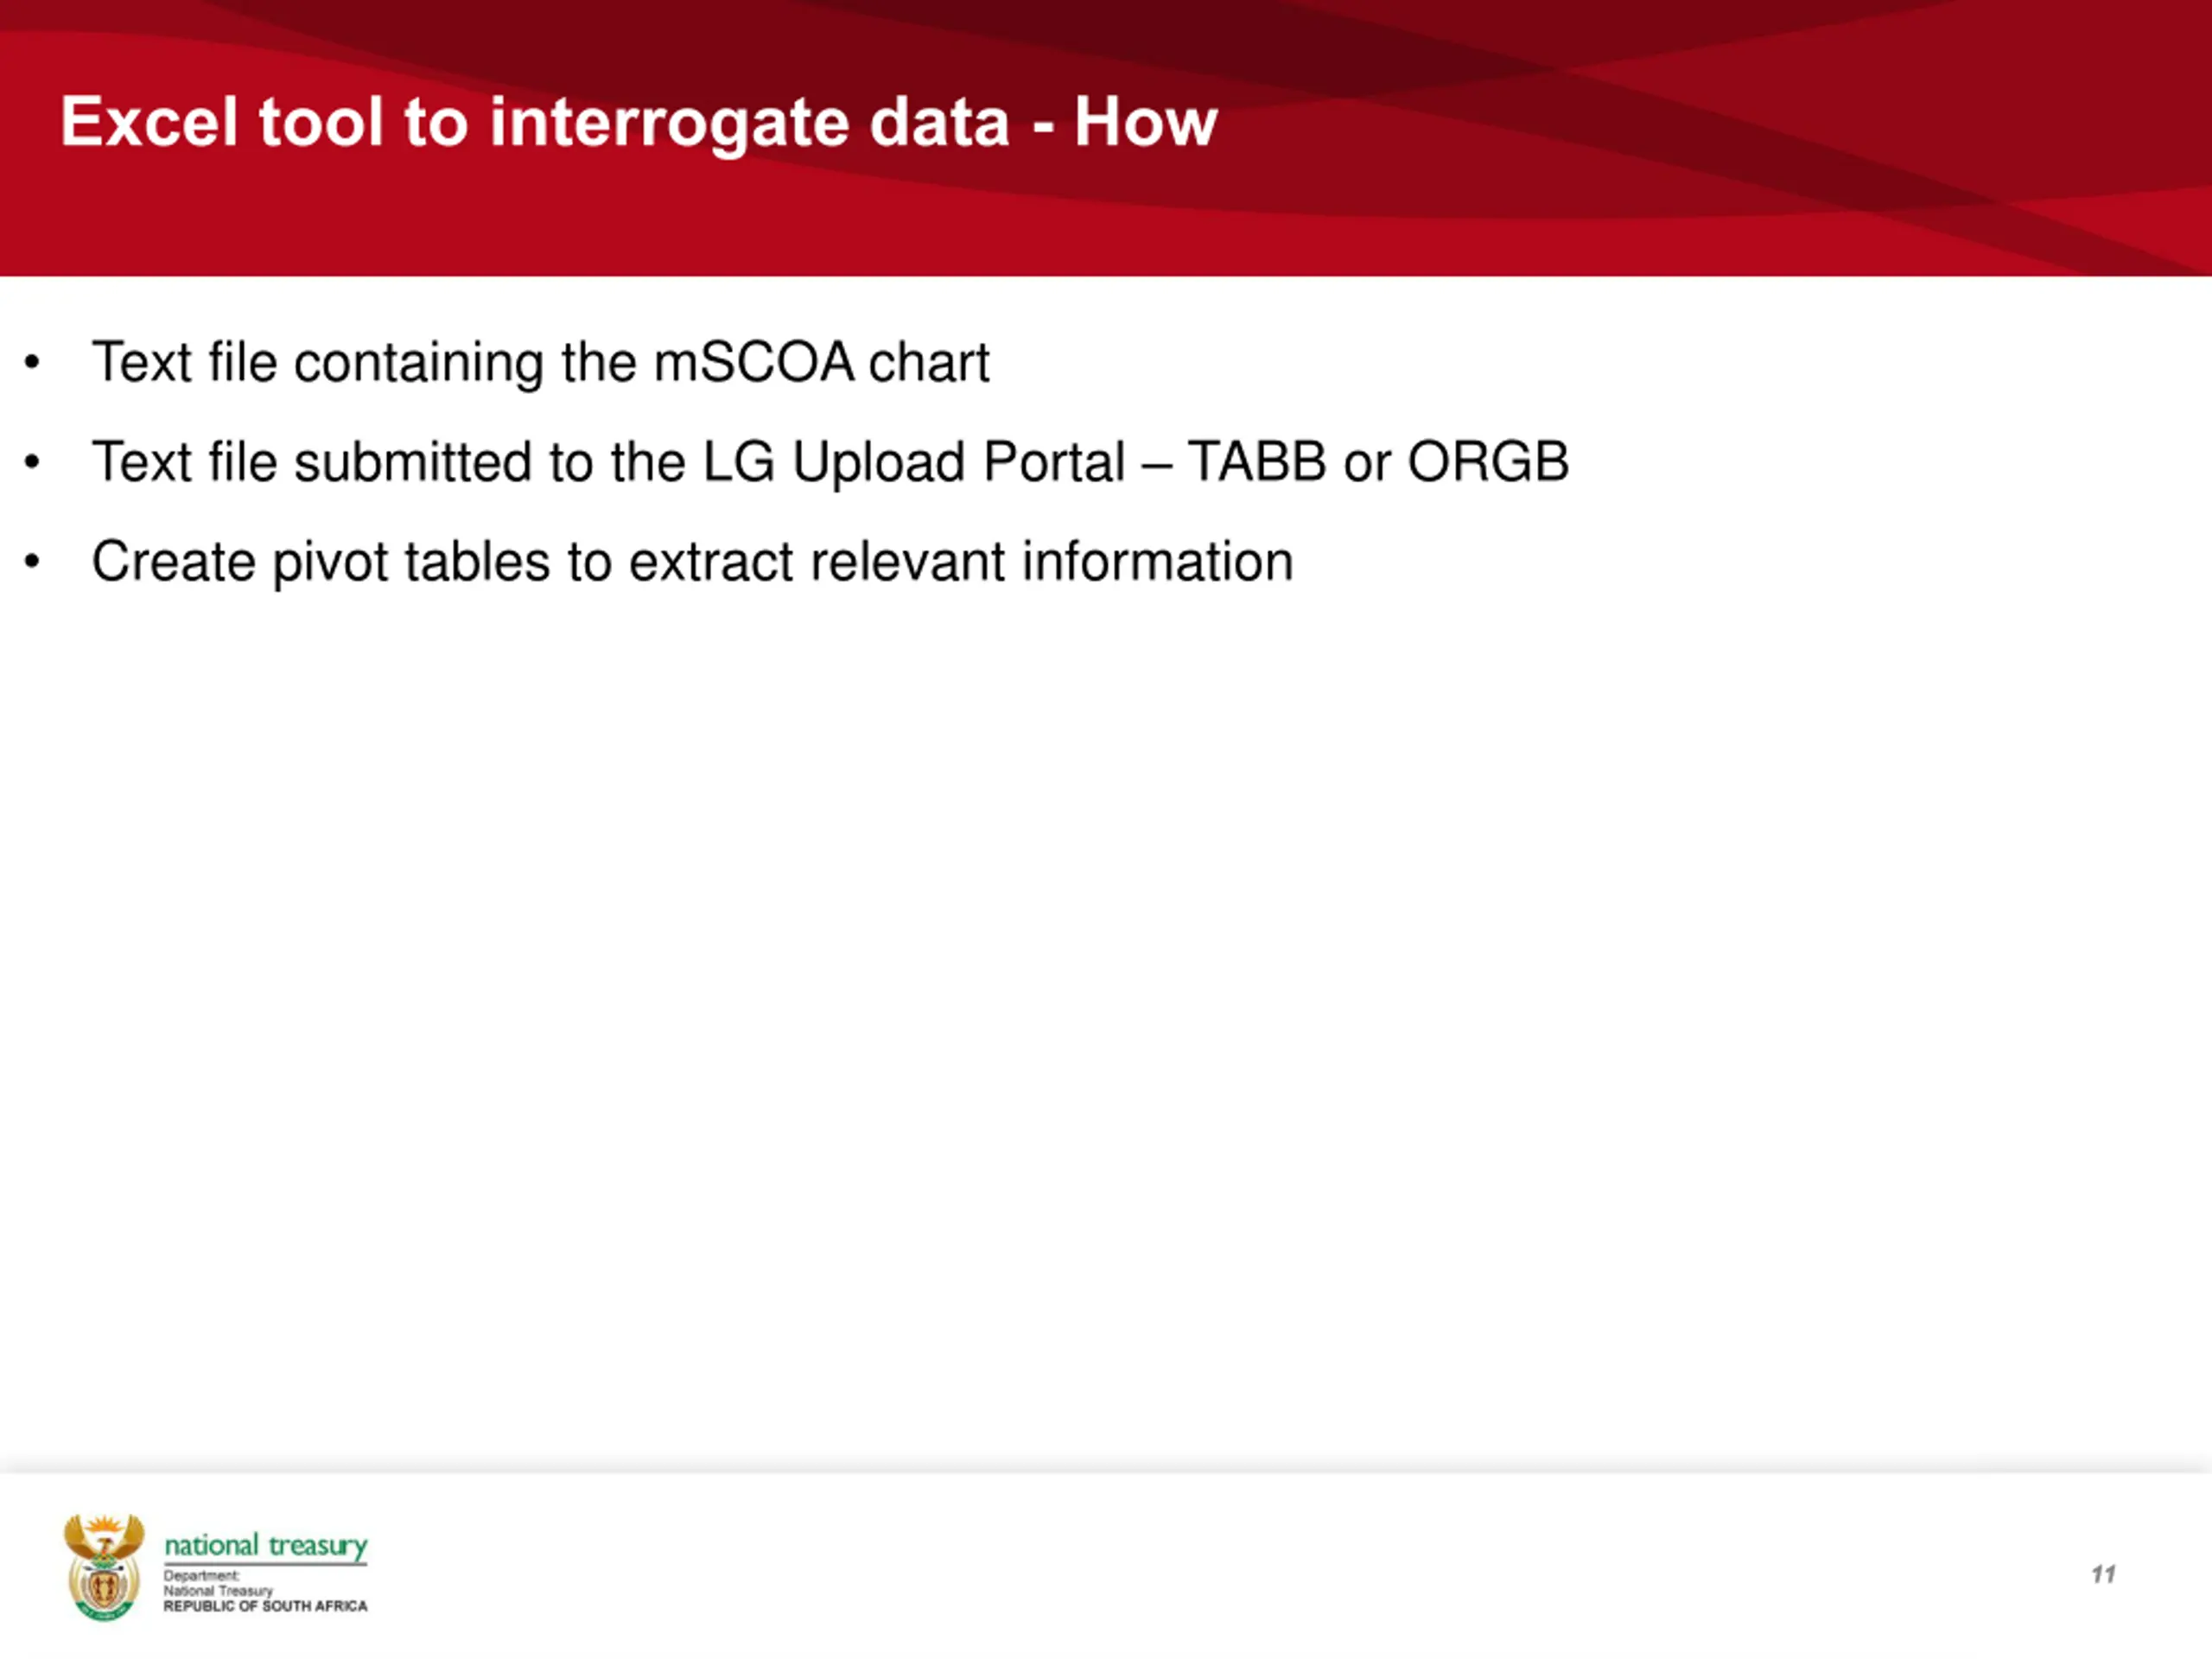
Task: Click the South African coat of arms emblem
Action: point(104,1567)
